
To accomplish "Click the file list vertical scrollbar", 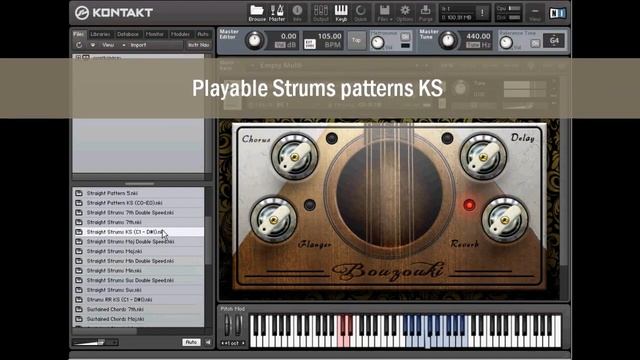I will (209, 241).
